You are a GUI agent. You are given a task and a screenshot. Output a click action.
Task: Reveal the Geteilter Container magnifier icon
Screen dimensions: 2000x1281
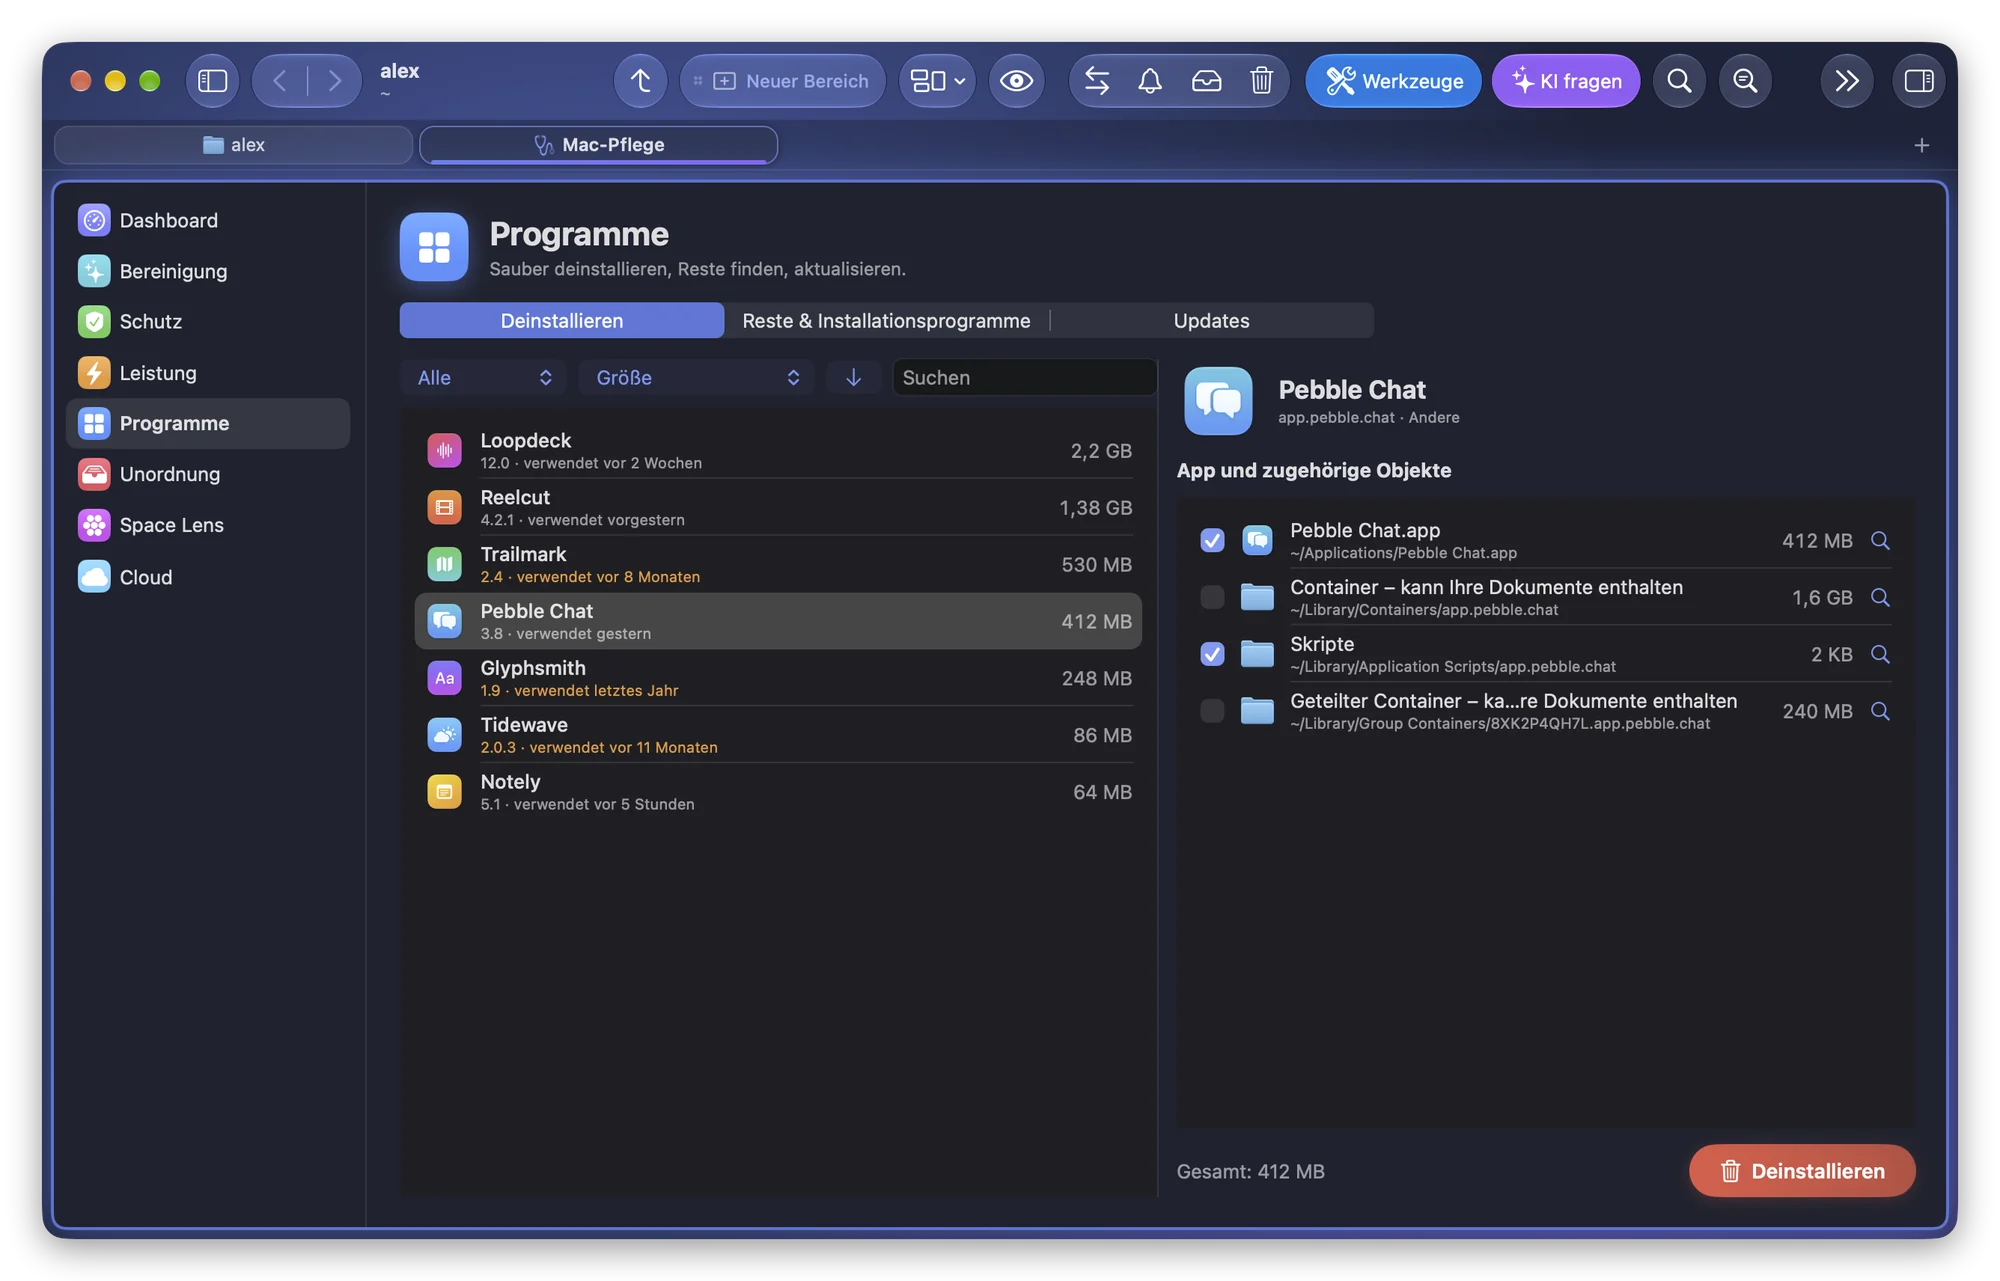pyautogui.click(x=1880, y=712)
